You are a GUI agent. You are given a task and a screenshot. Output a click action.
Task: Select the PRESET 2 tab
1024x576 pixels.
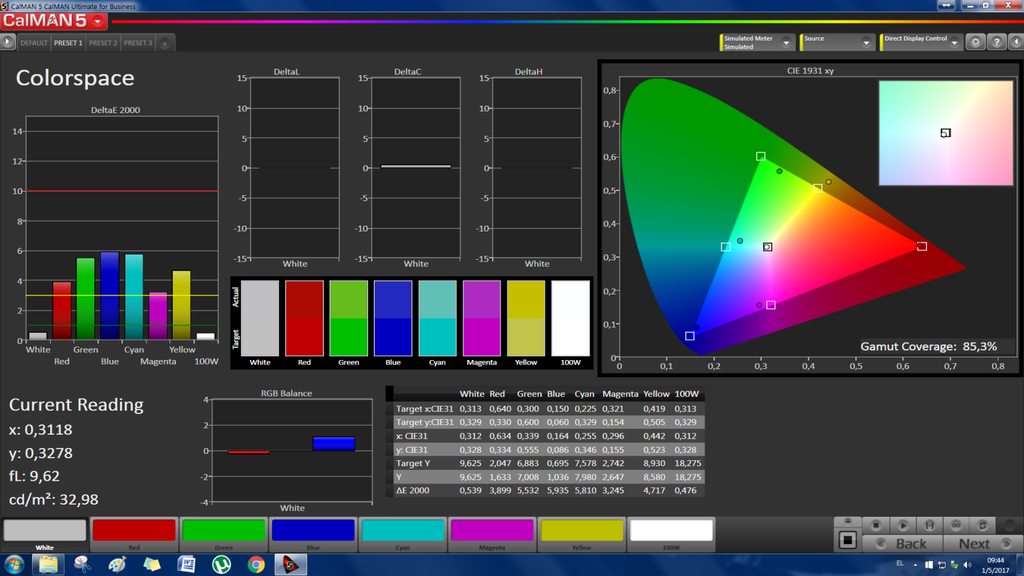pyautogui.click(x=103, y=43)
